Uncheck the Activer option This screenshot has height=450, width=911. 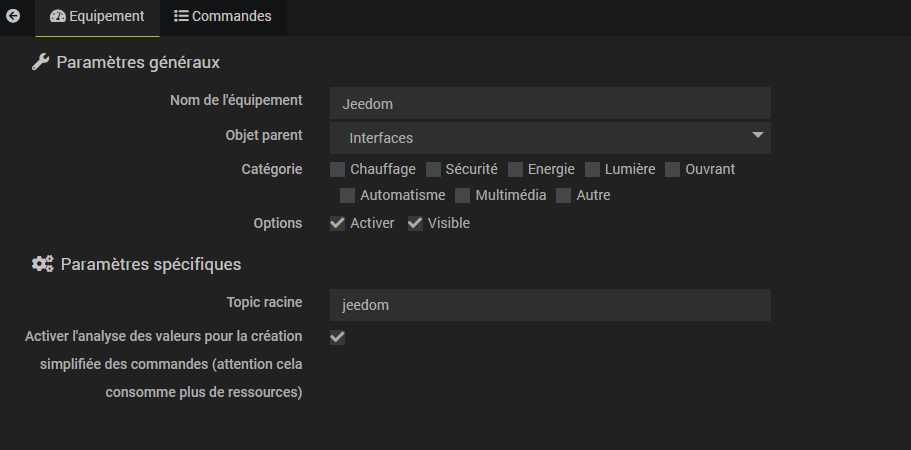(338, 224)
